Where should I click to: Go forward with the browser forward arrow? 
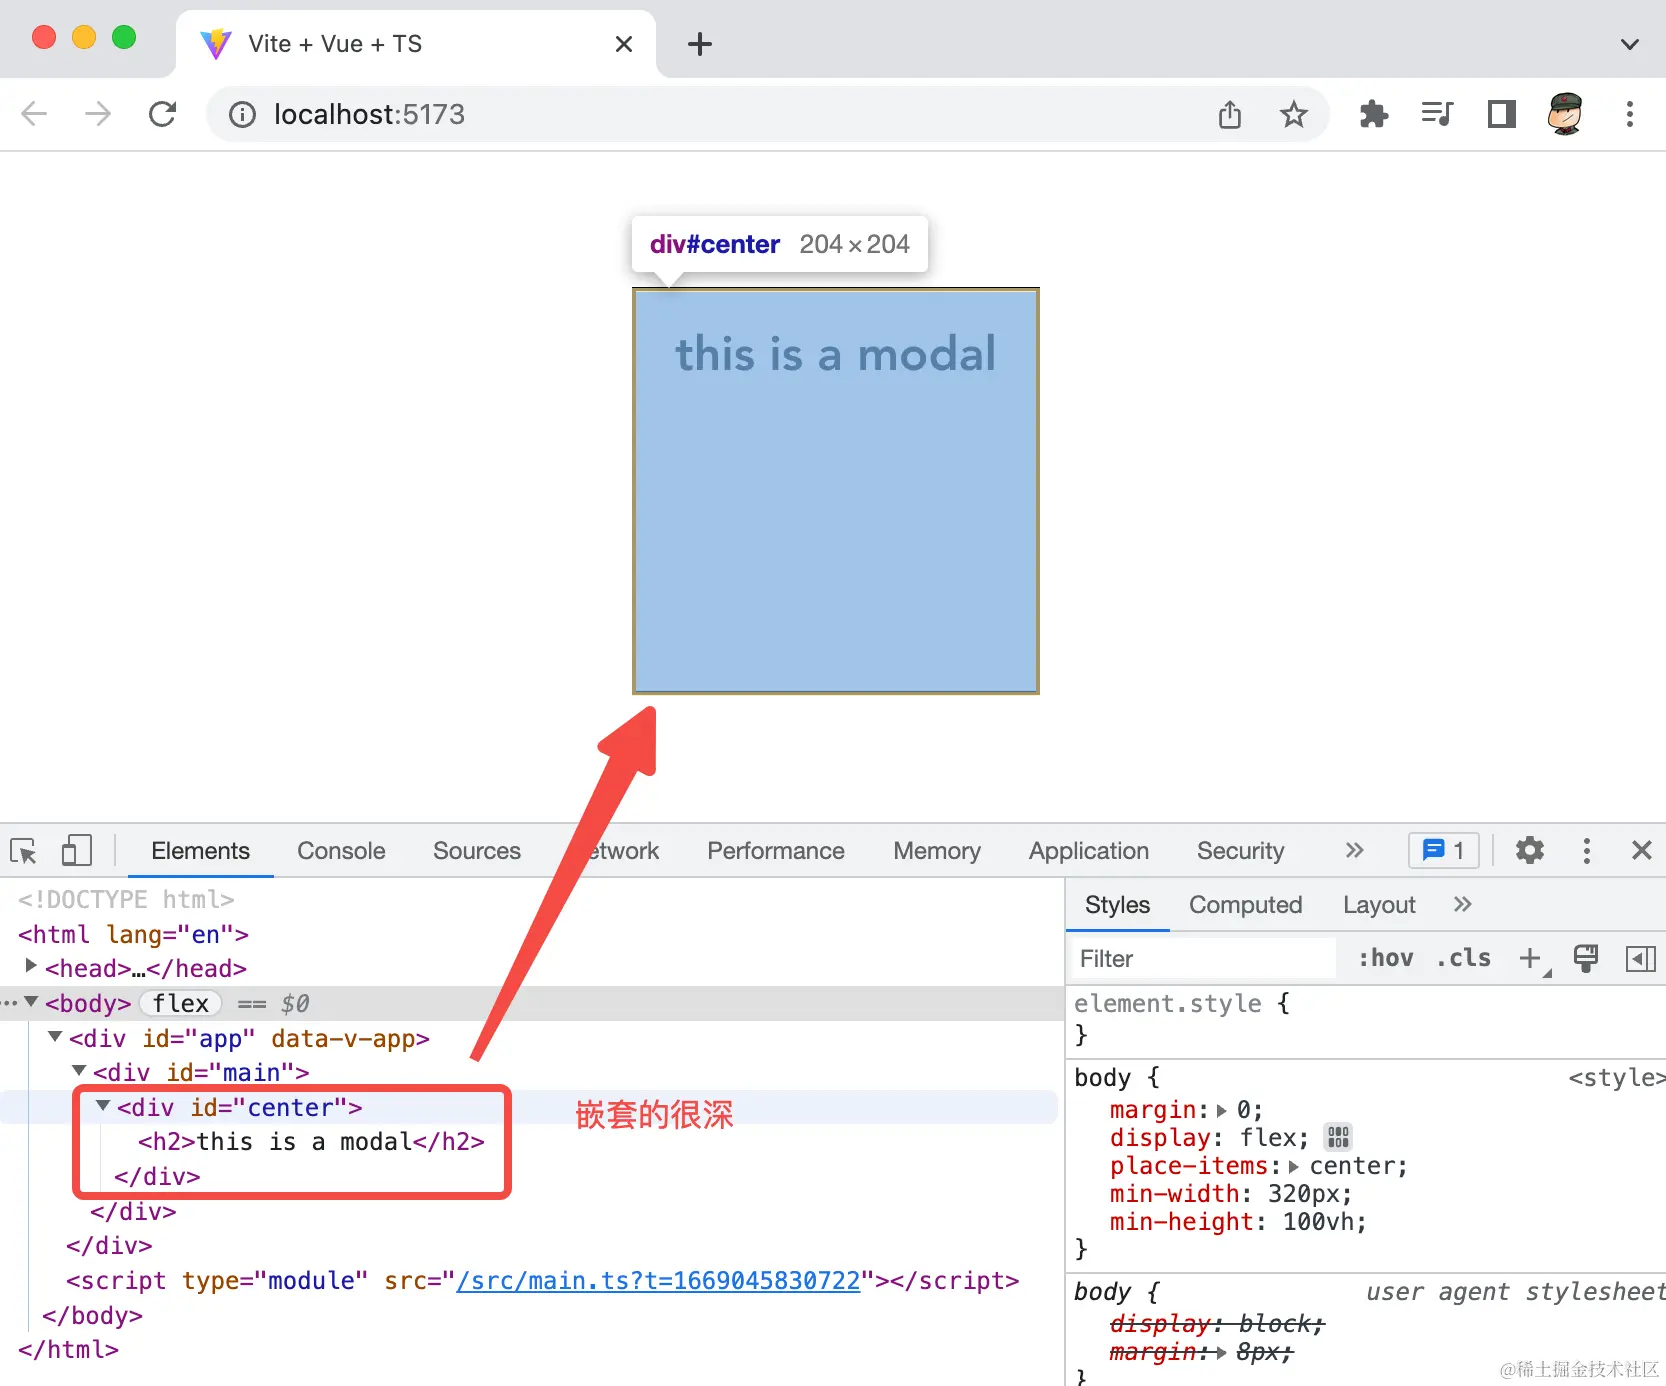[98, 114]
